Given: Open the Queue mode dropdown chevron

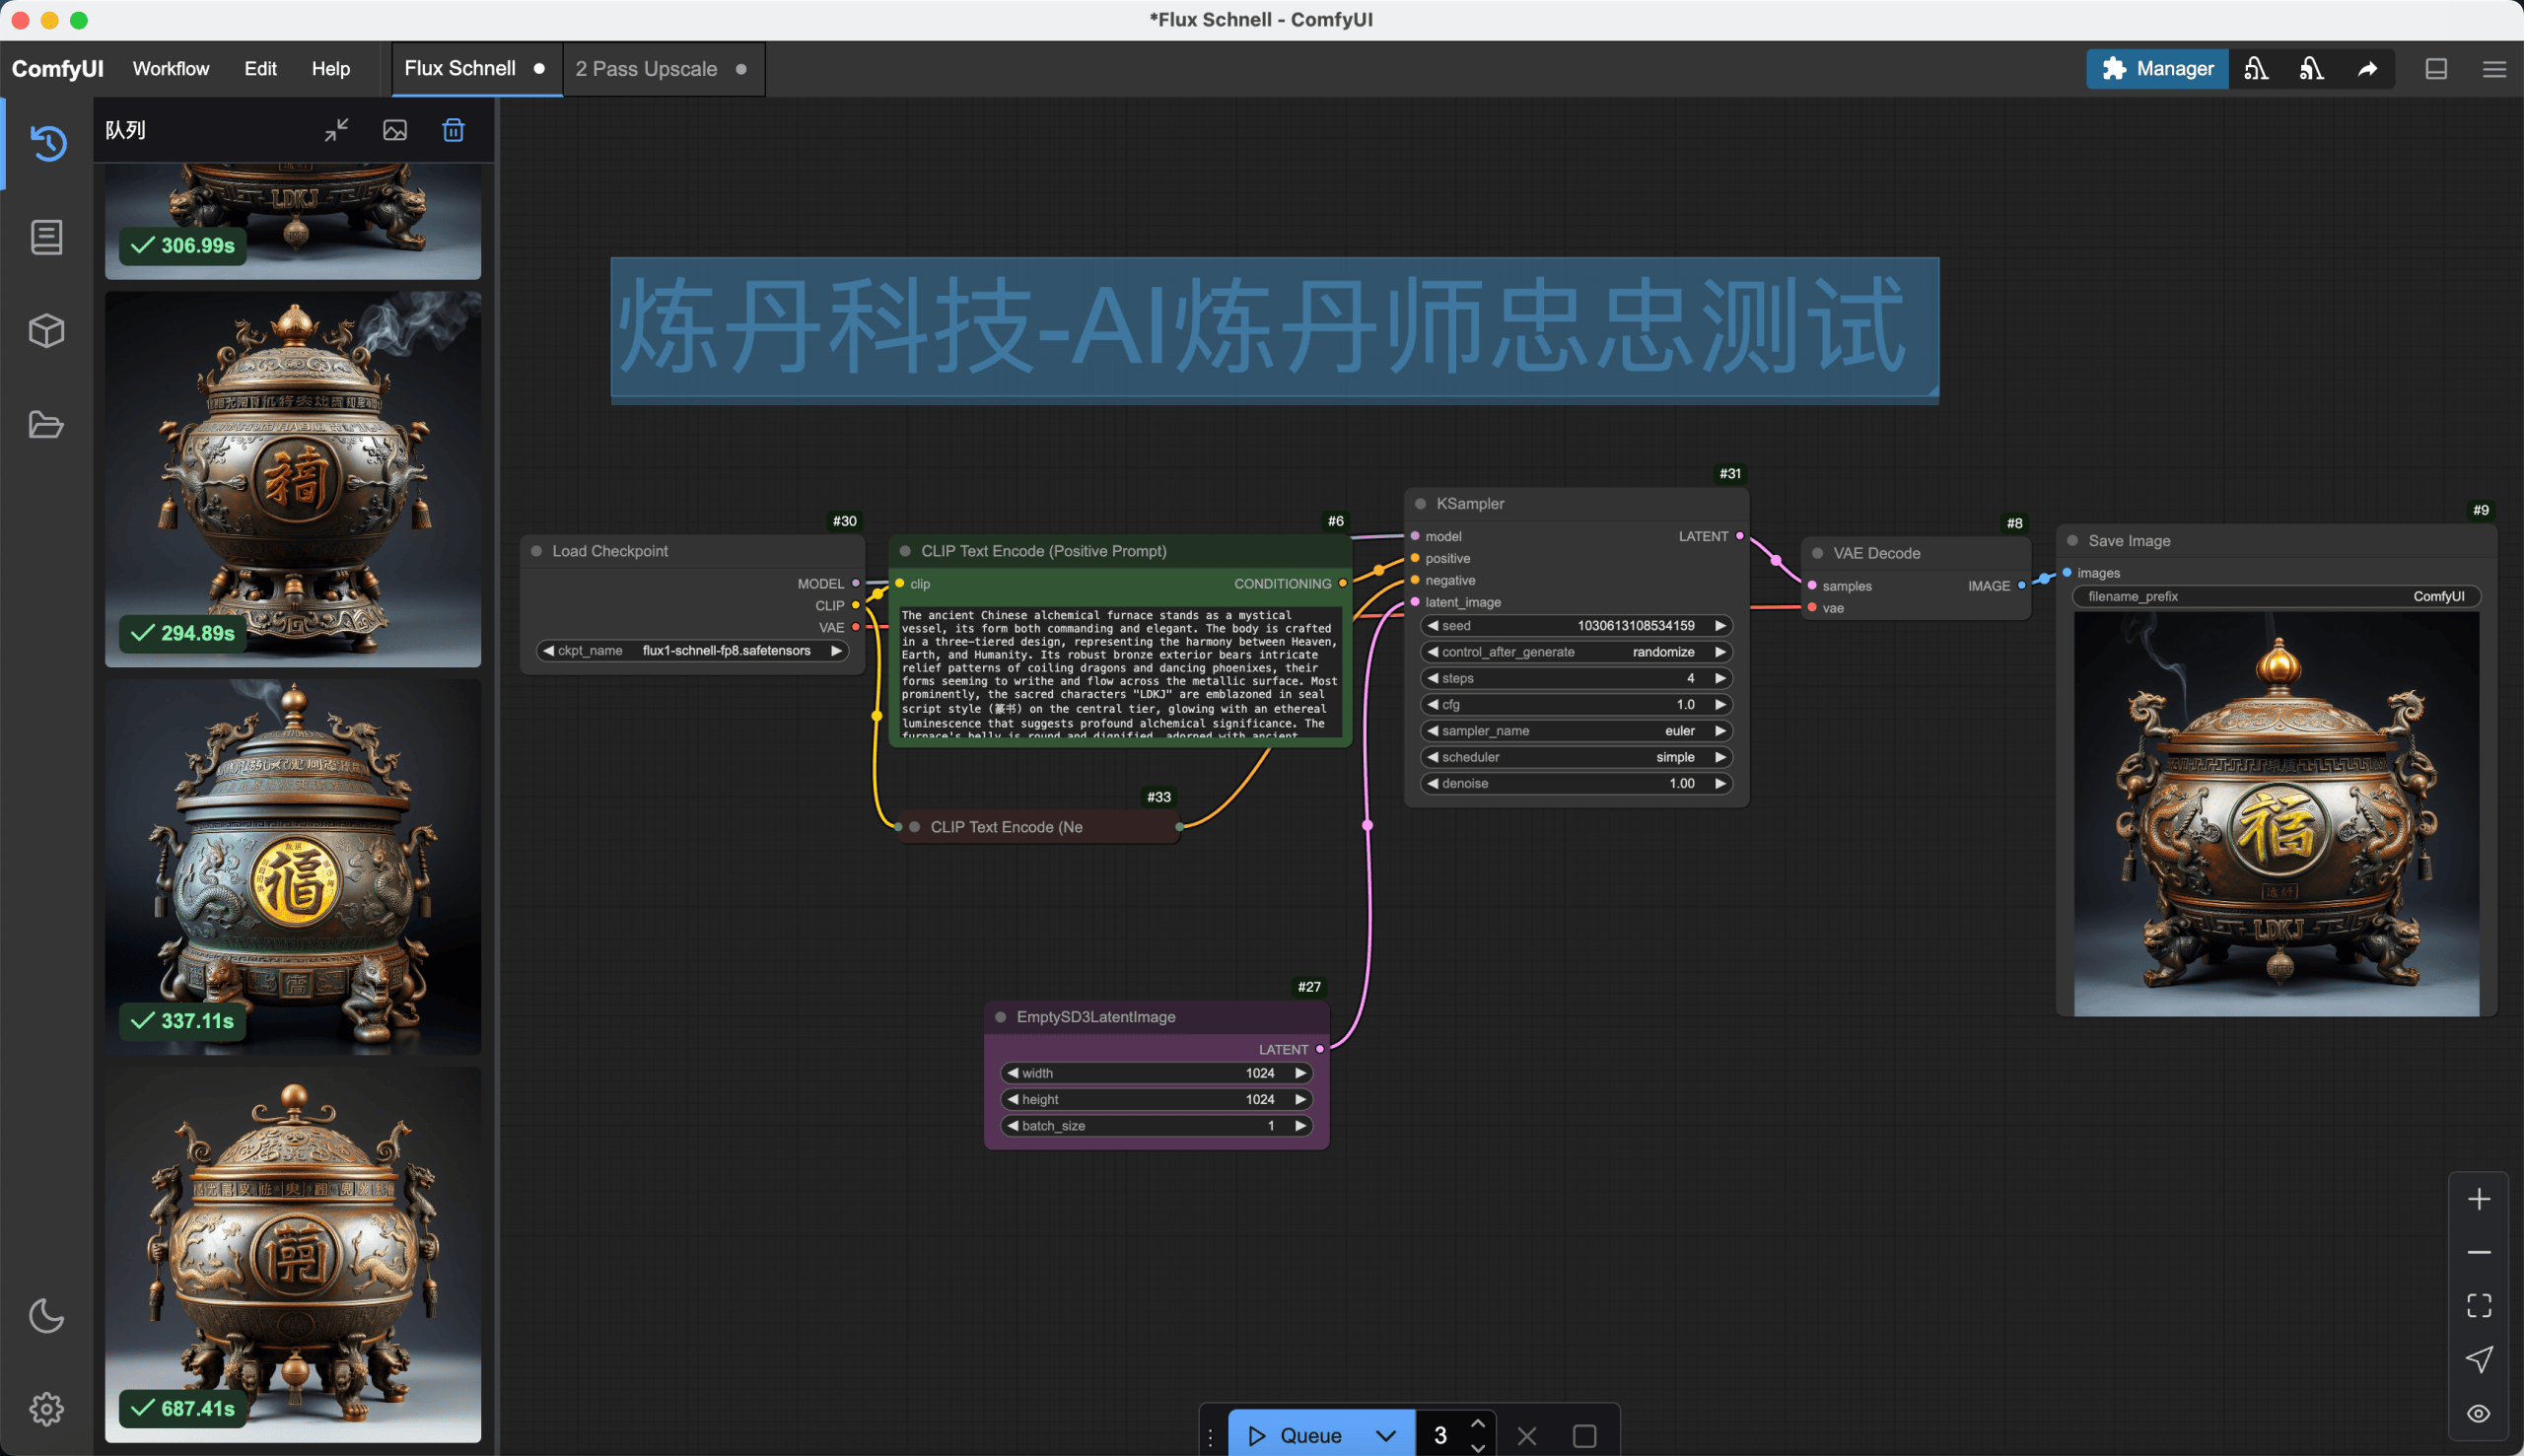Looking at the screenshot, I should click(x=1385, y=1433).
